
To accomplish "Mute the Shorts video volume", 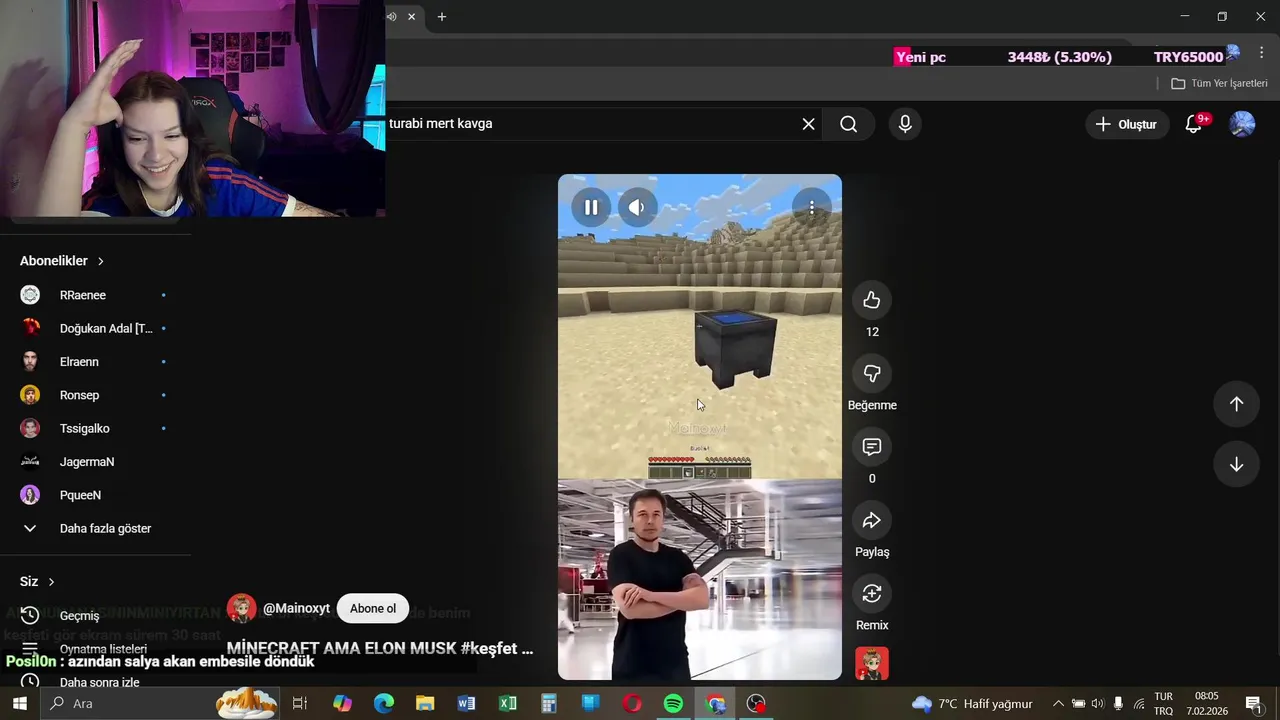I will pyautogui.click(x=637, y=207).
